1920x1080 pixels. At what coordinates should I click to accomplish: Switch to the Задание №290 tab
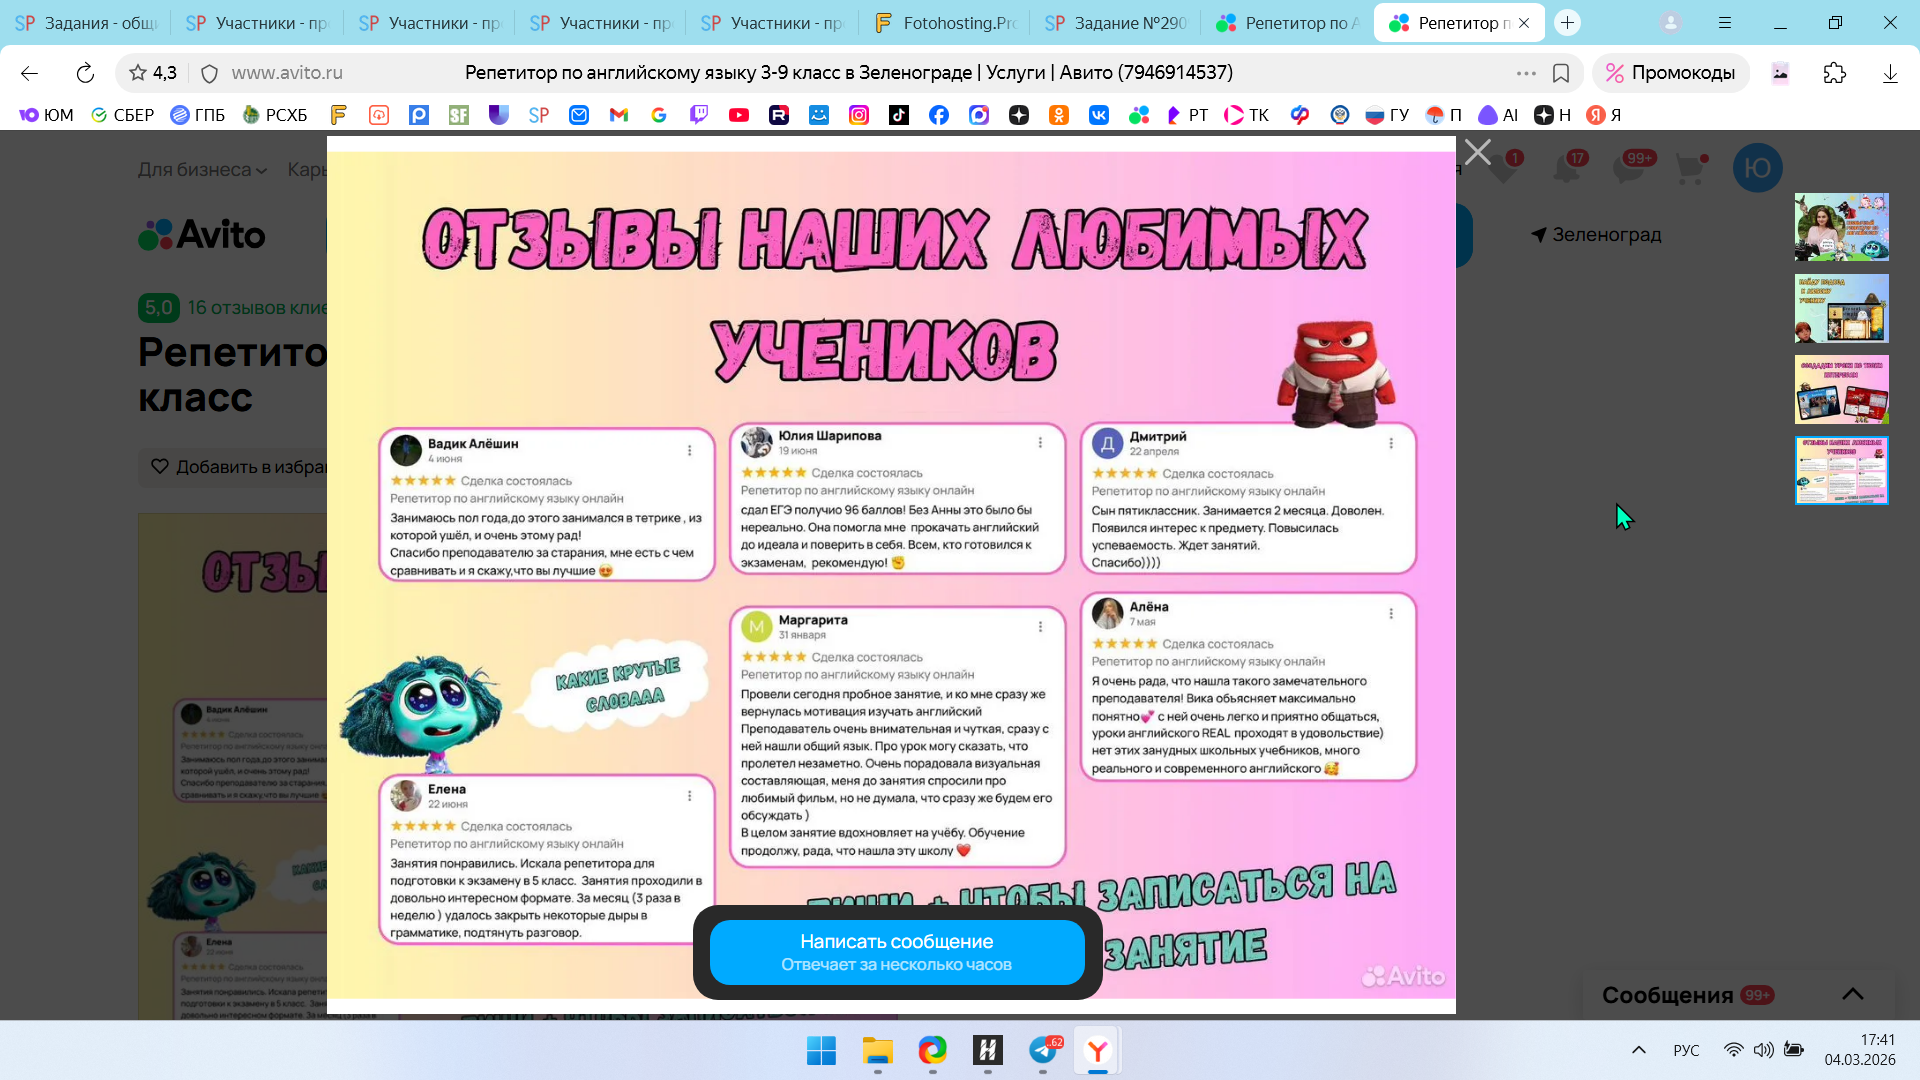tap(1117, 23)
